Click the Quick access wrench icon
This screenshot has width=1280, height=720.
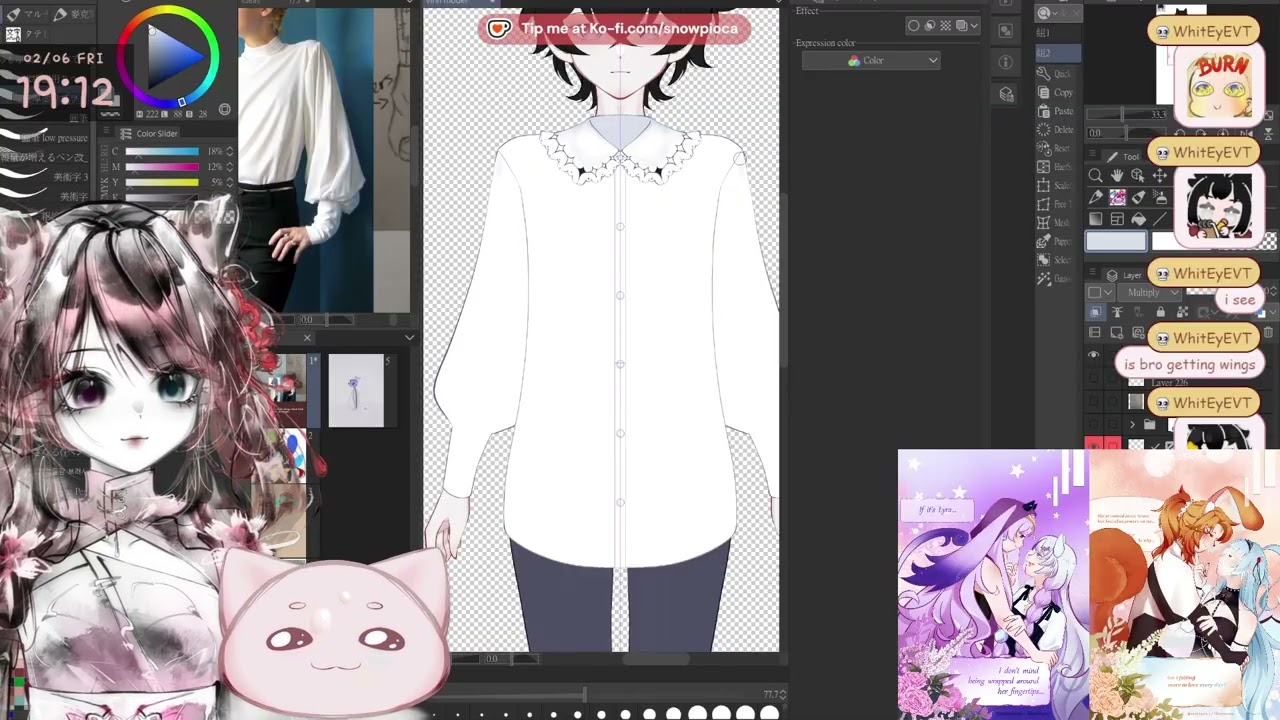click(1043, 74)
